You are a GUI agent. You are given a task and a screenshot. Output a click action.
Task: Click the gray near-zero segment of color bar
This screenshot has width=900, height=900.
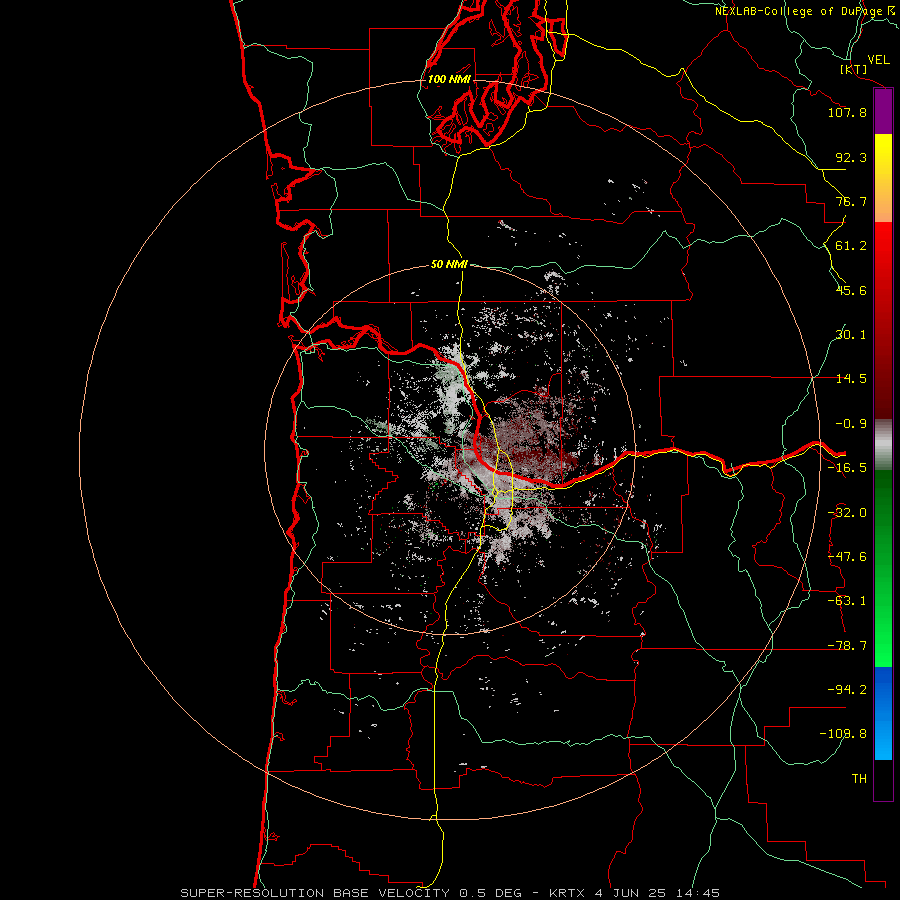coord(883,445)
